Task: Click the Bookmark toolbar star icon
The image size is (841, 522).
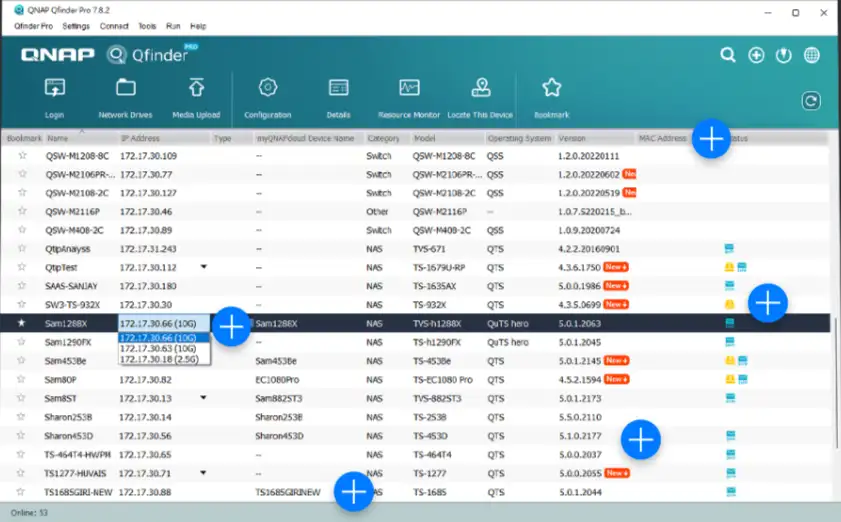Action: click(551, 87)
